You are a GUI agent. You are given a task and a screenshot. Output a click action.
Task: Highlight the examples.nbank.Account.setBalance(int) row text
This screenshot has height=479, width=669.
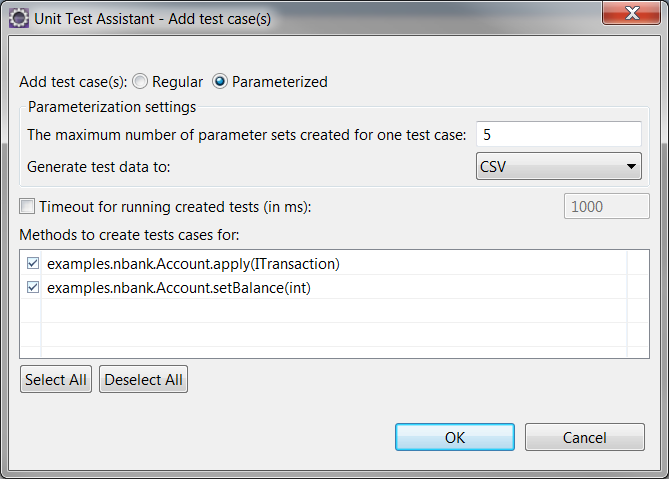pos(179,288)
